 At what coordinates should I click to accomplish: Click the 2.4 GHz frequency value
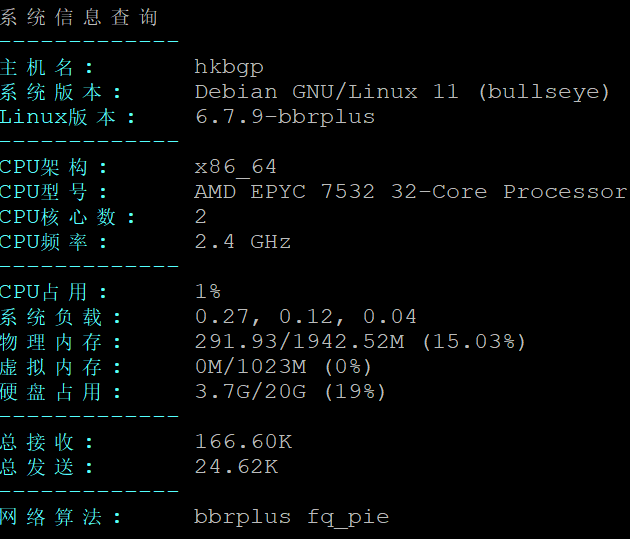click(243, 242)
